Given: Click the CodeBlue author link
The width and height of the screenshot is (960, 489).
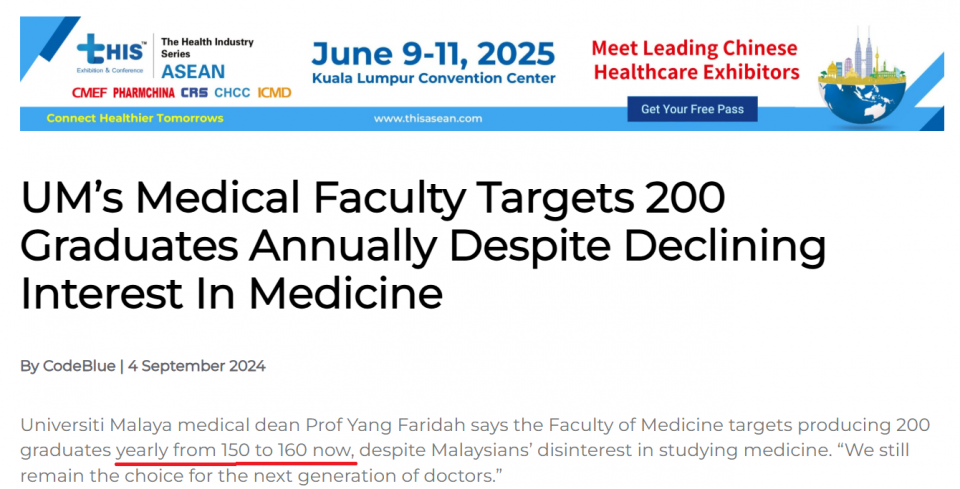Looking at the screenshot, I should point(79,366).
